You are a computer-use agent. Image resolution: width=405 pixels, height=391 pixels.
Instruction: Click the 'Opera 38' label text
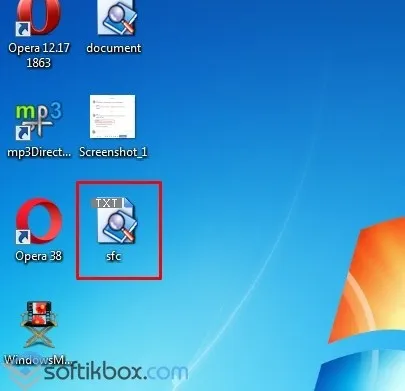(x=39, y=256)
